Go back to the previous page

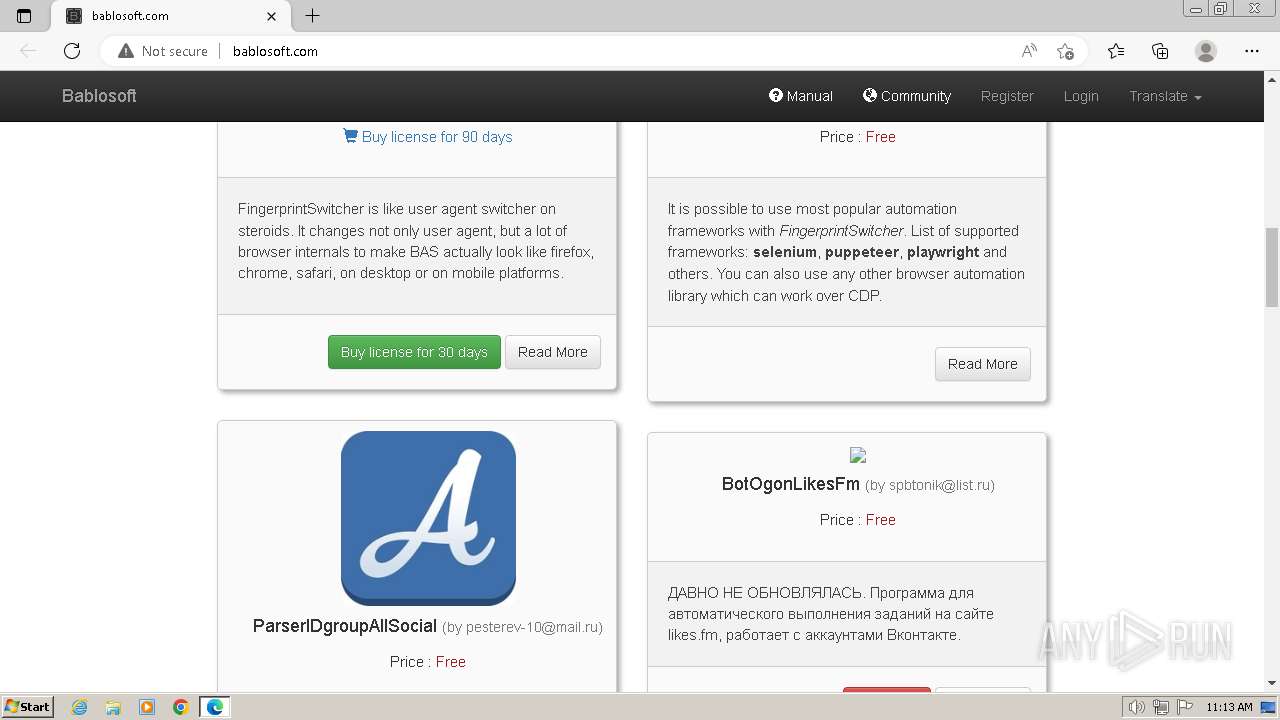click(x=28, y=51)
